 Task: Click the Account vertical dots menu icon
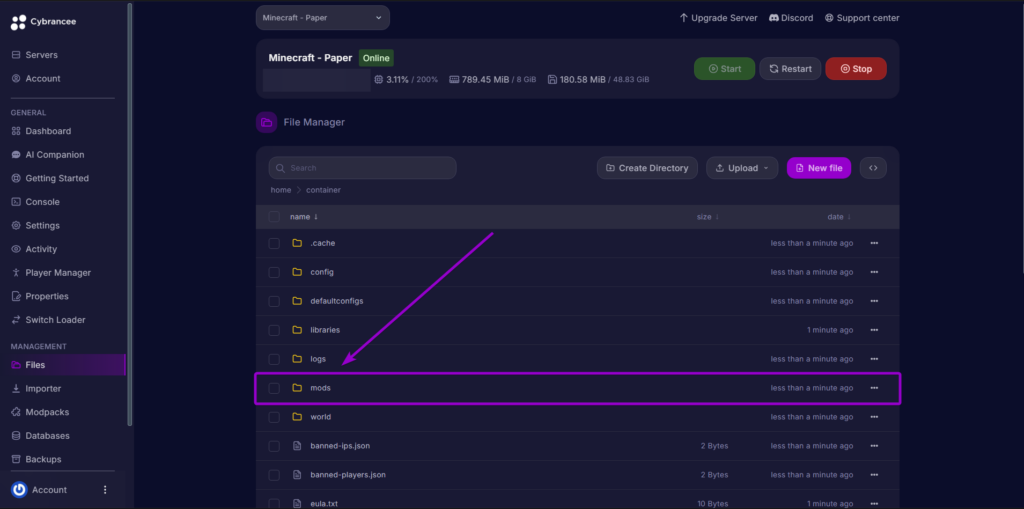point(105,490)
